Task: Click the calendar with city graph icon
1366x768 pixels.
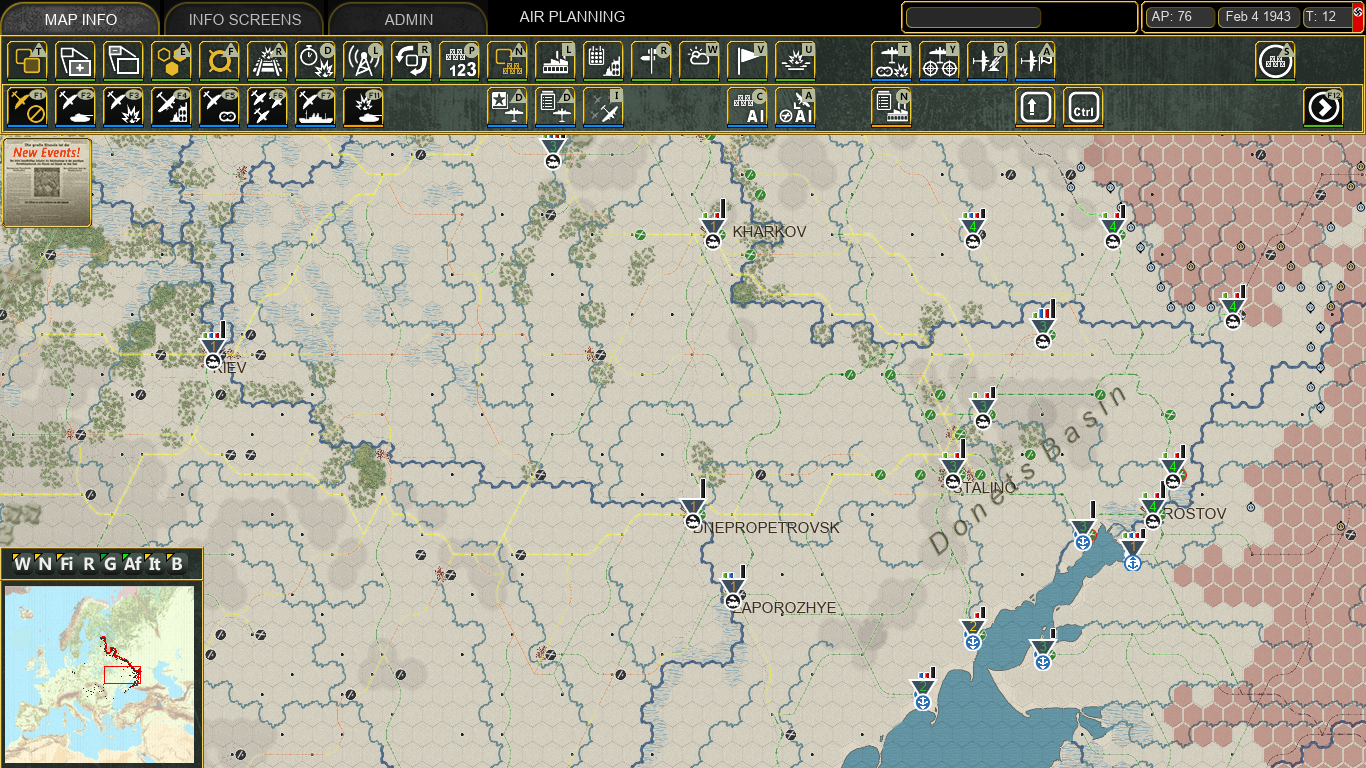Action: pyautogui.click(x=603, y=61)
